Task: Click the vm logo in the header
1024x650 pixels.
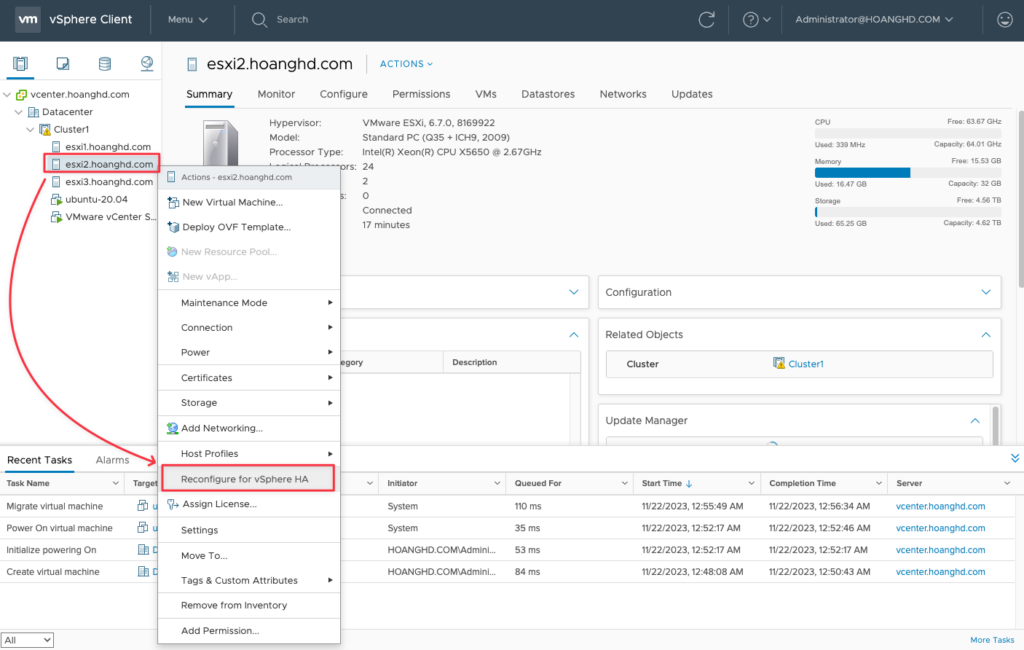Action: pyautogui.click(x=27, y=20)
